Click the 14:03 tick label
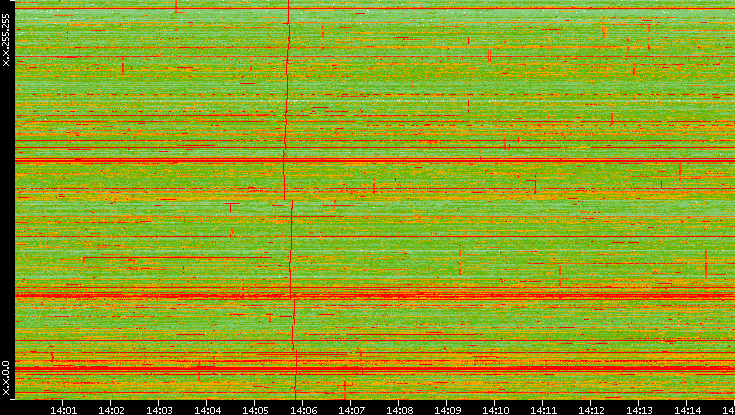The height and width of the screenshot is (415, 735). pyautogui.click(x=159, y=410)
